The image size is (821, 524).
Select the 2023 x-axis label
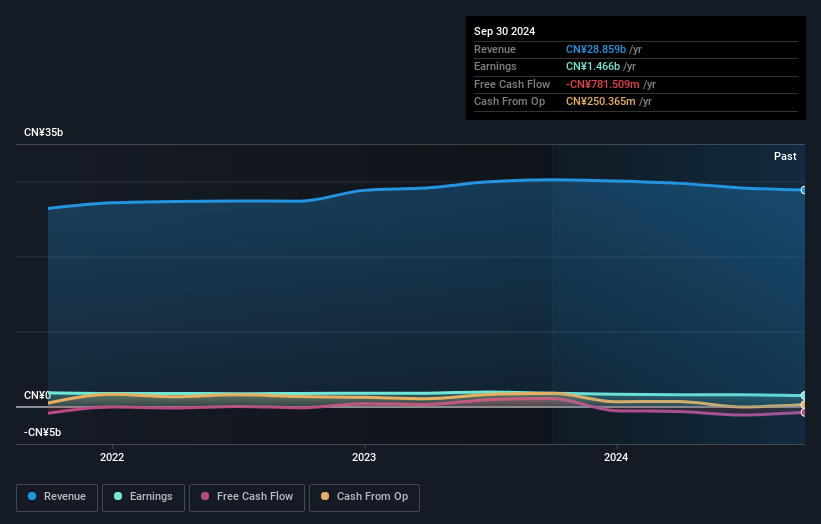coord(364,457)
